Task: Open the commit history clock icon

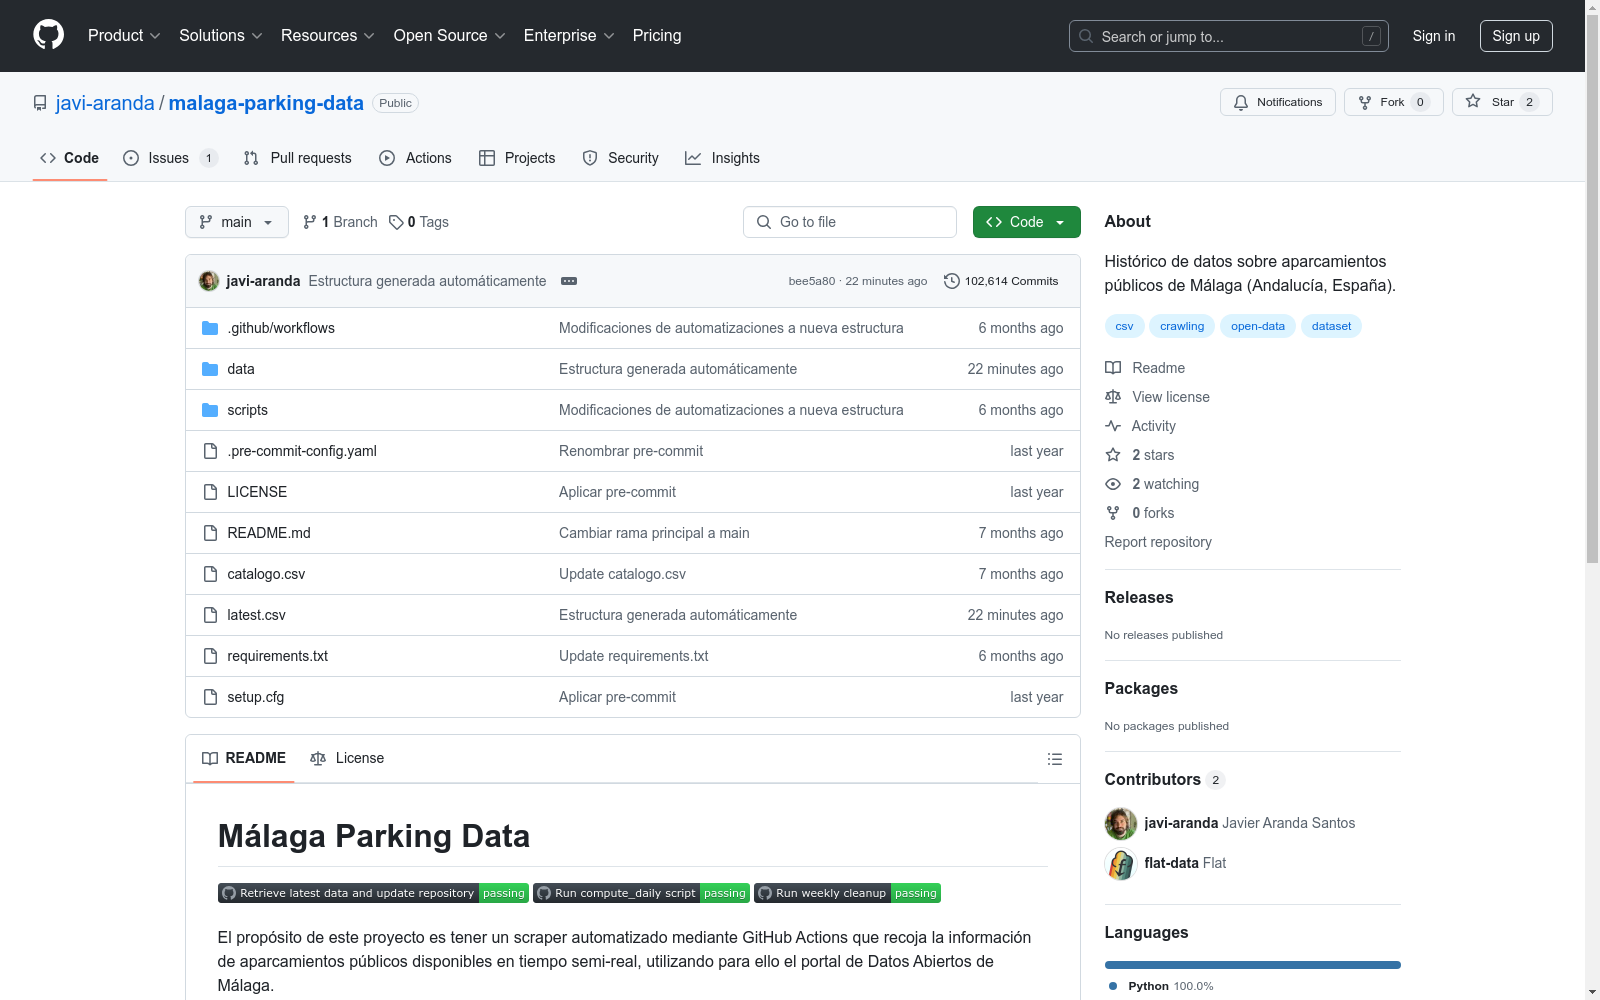Action: pyautogui.click(x=952, y=281)
